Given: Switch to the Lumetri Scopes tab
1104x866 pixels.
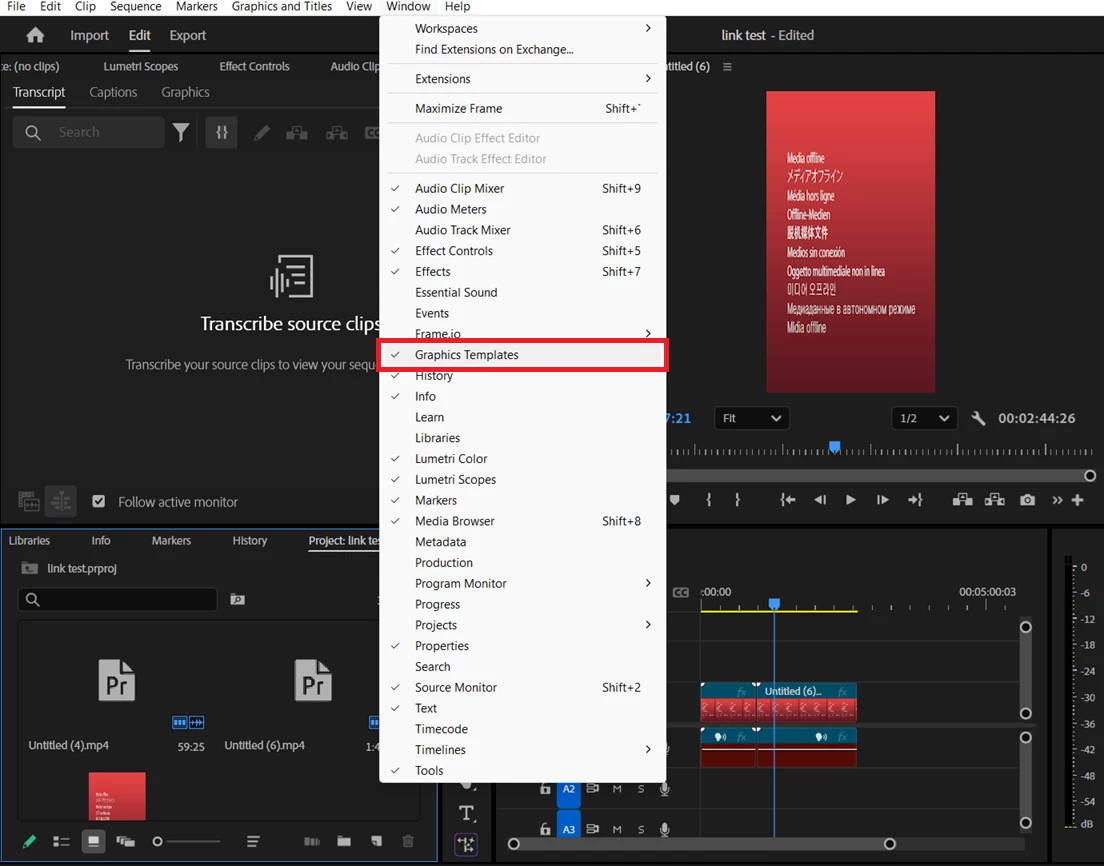Looking at the screenshot, I should pos(141,66).
